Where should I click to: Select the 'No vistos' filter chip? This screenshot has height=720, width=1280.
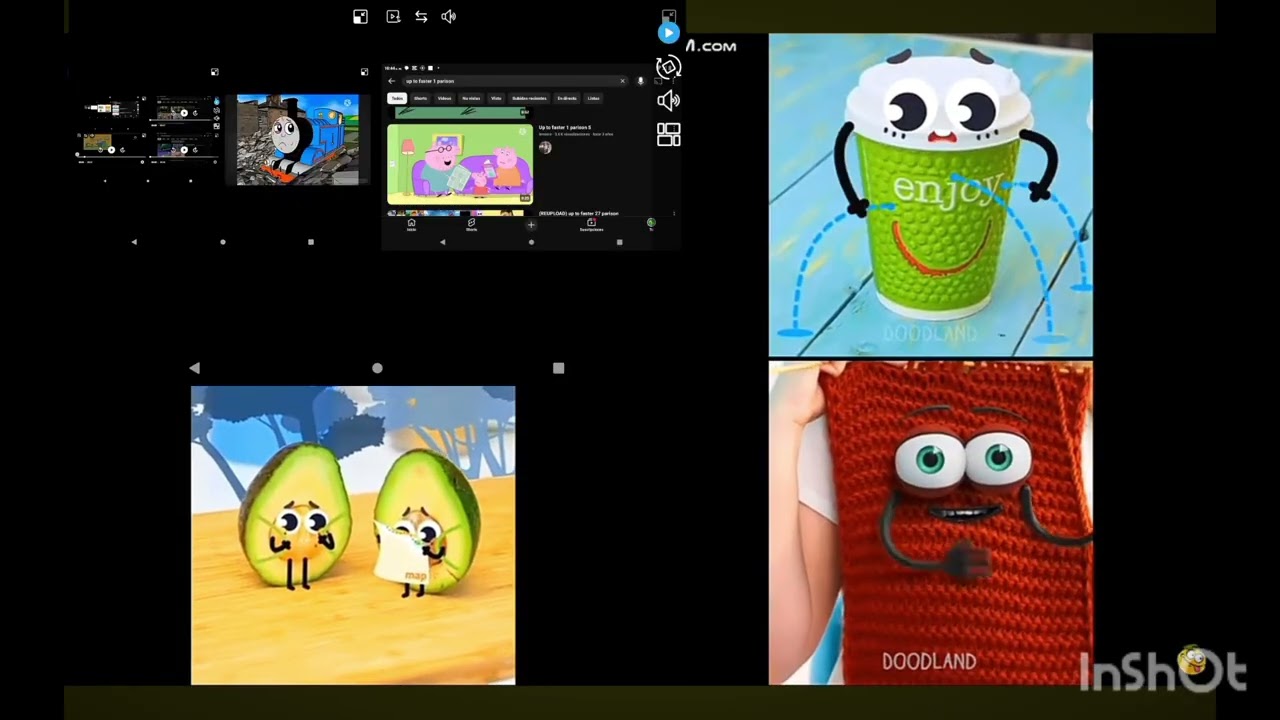[x=471, y=98]
